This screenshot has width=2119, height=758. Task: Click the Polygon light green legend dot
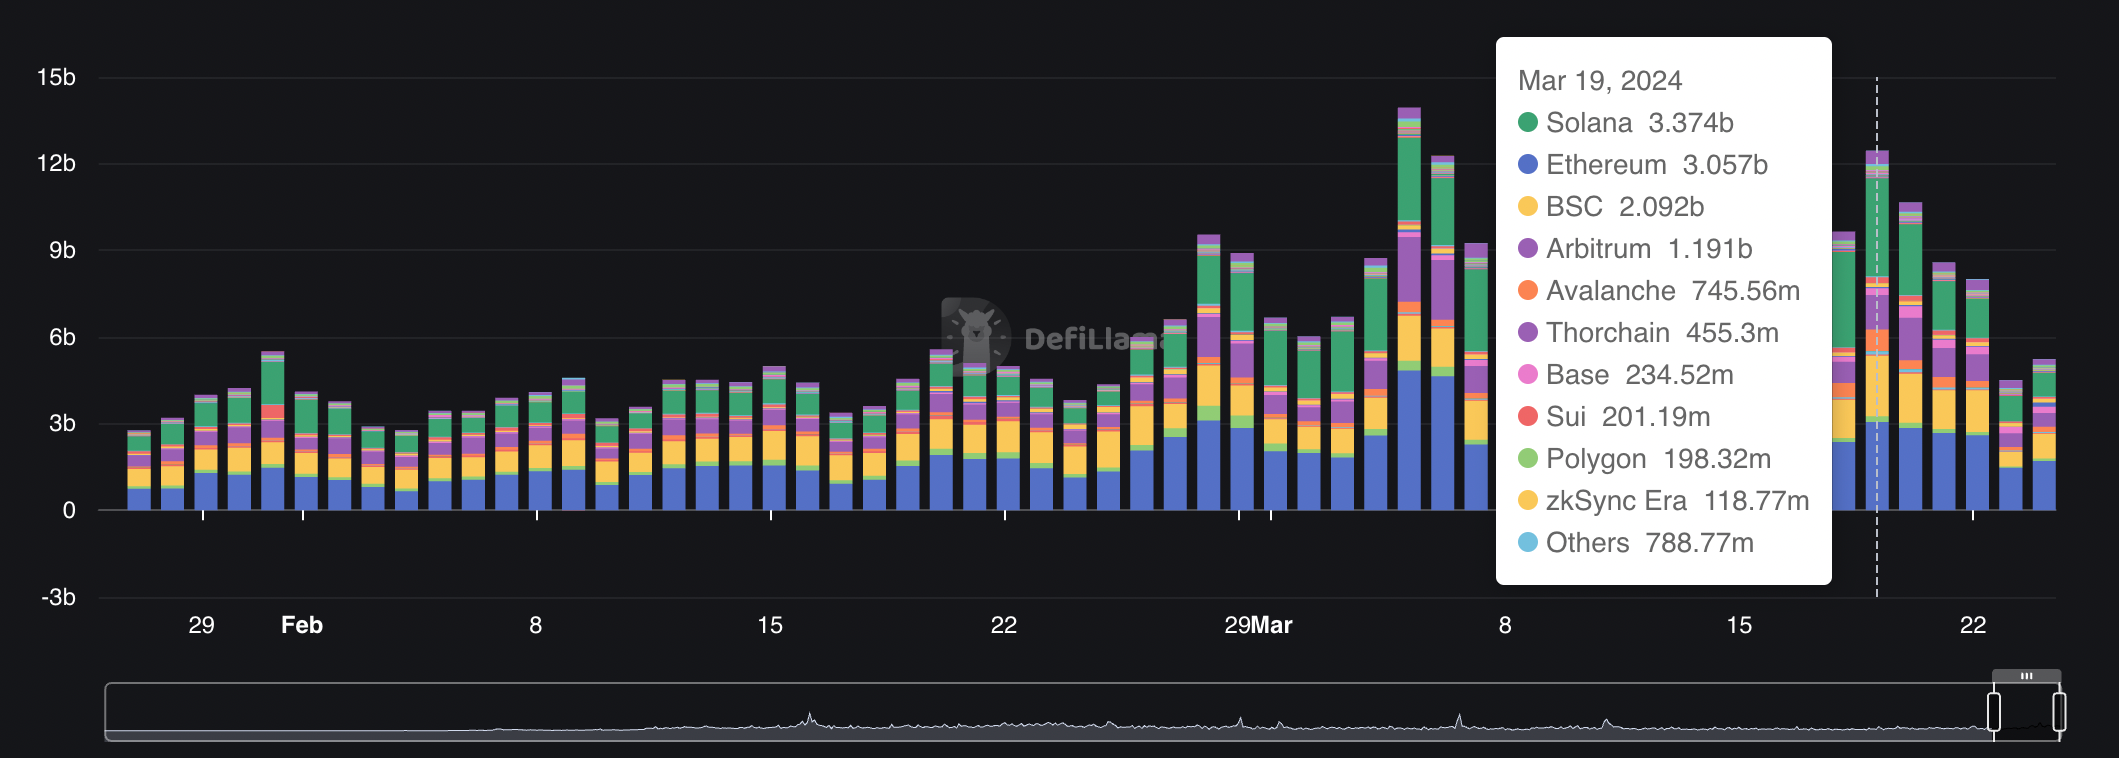1527,458
